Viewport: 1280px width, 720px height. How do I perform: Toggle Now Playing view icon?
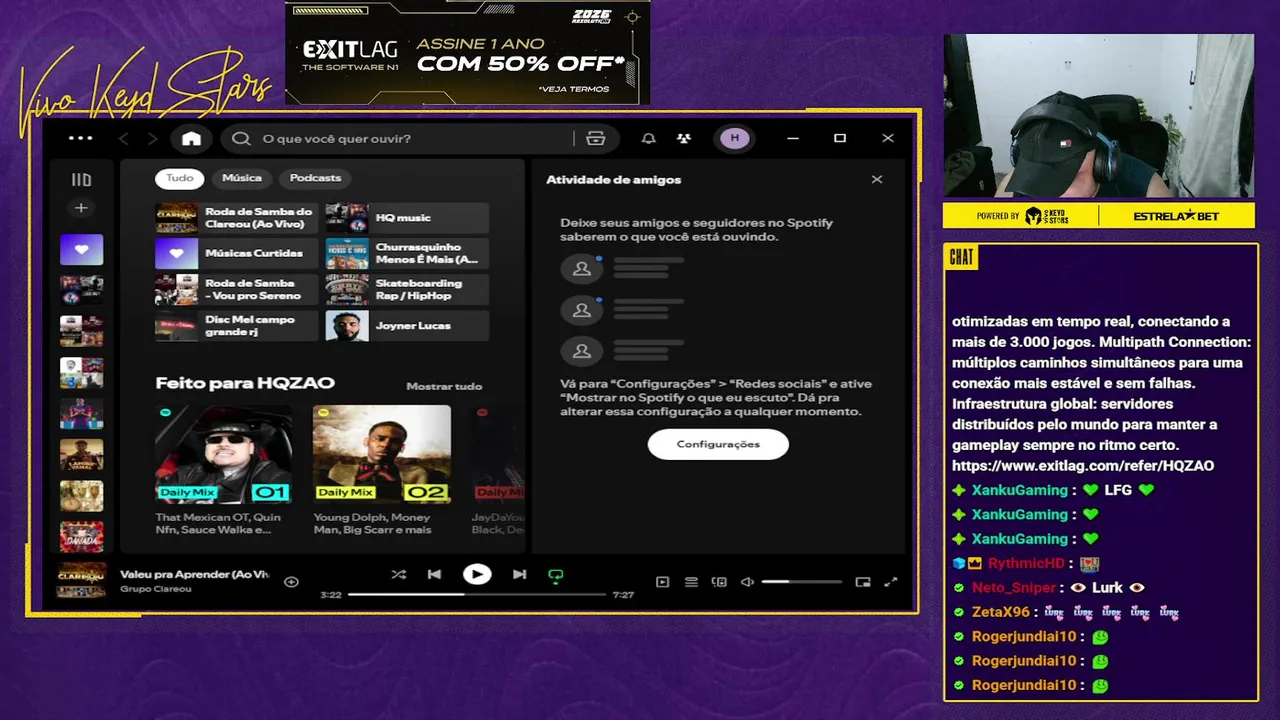coord(662,582)
